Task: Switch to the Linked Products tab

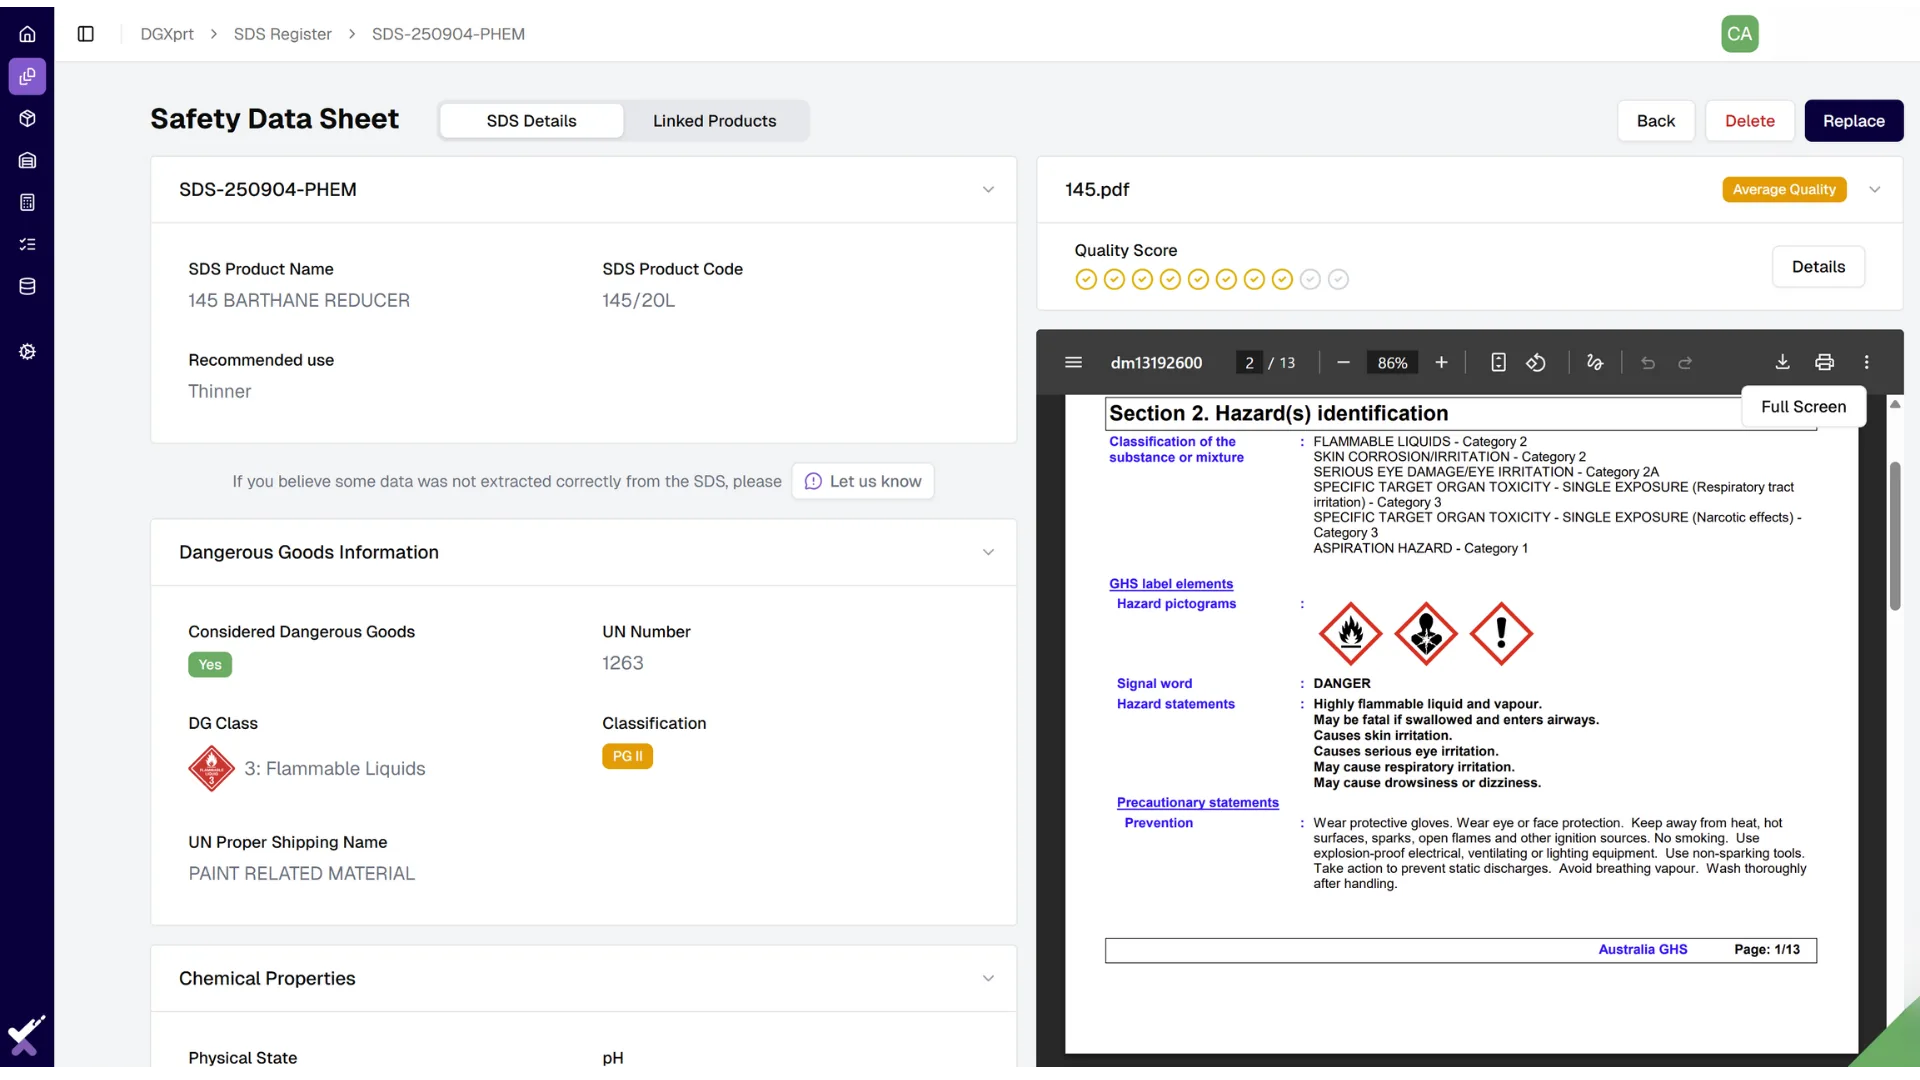Action: coord(714,121)
